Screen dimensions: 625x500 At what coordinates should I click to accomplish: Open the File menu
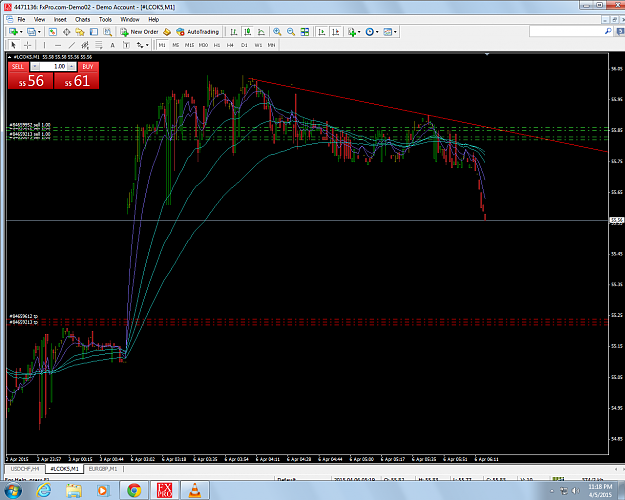click(21, 19)
